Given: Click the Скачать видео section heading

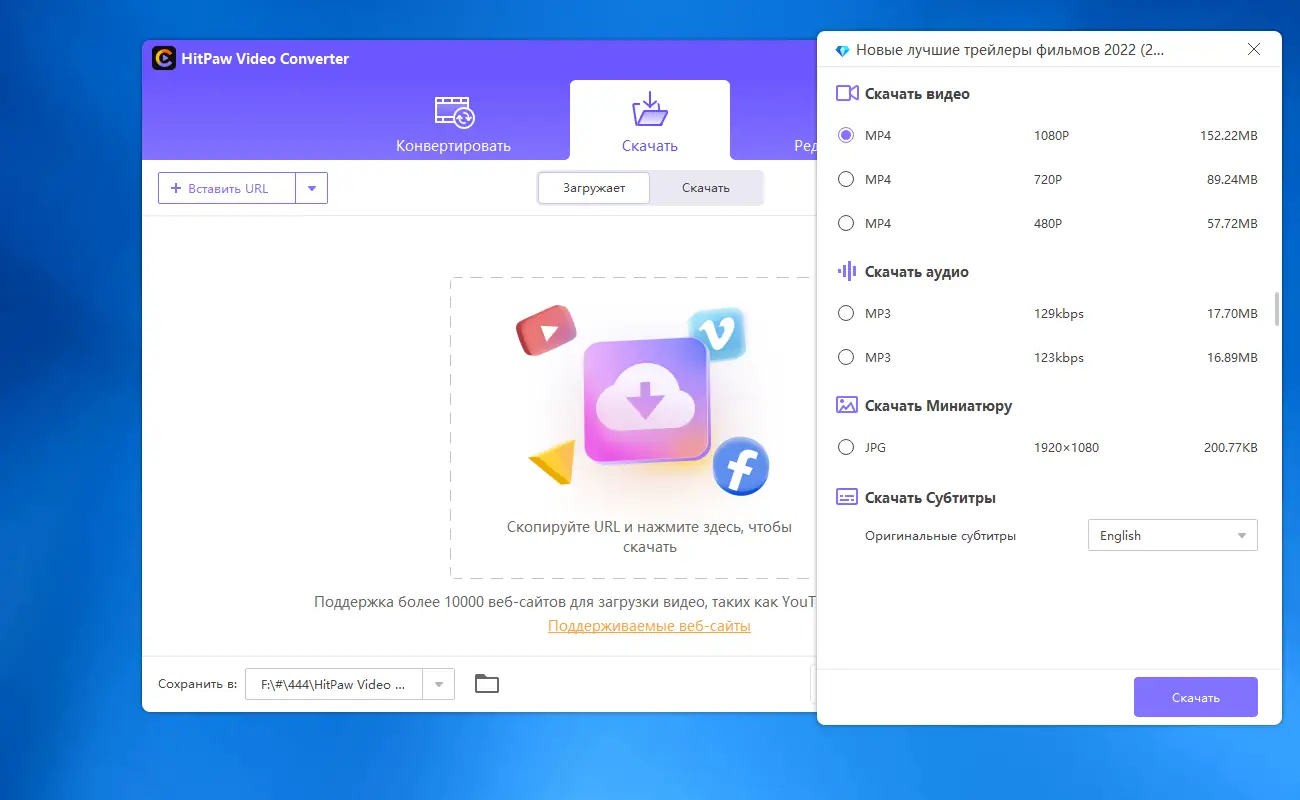Looking at the screenshot, I should 917,94.
